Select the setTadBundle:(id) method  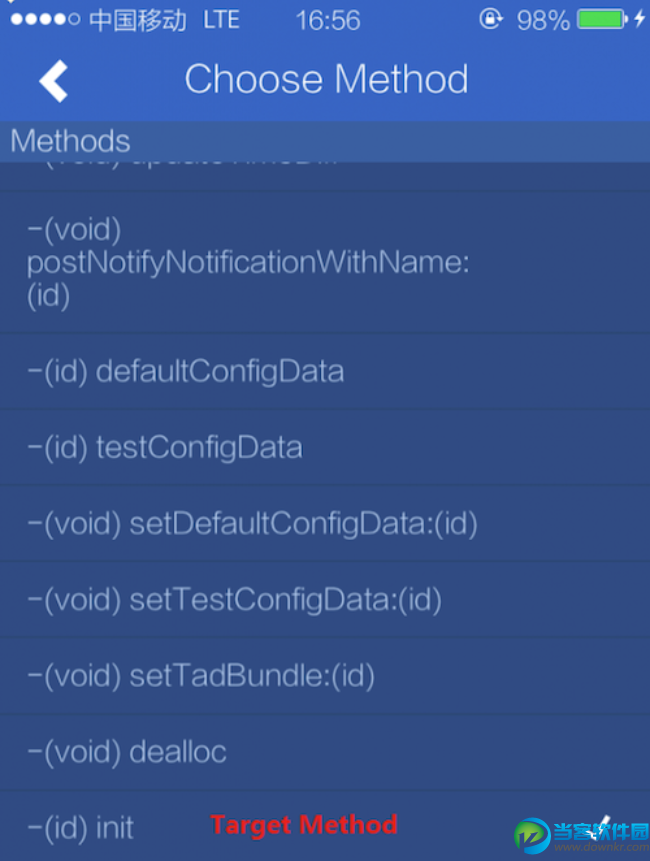pos(201,676)
